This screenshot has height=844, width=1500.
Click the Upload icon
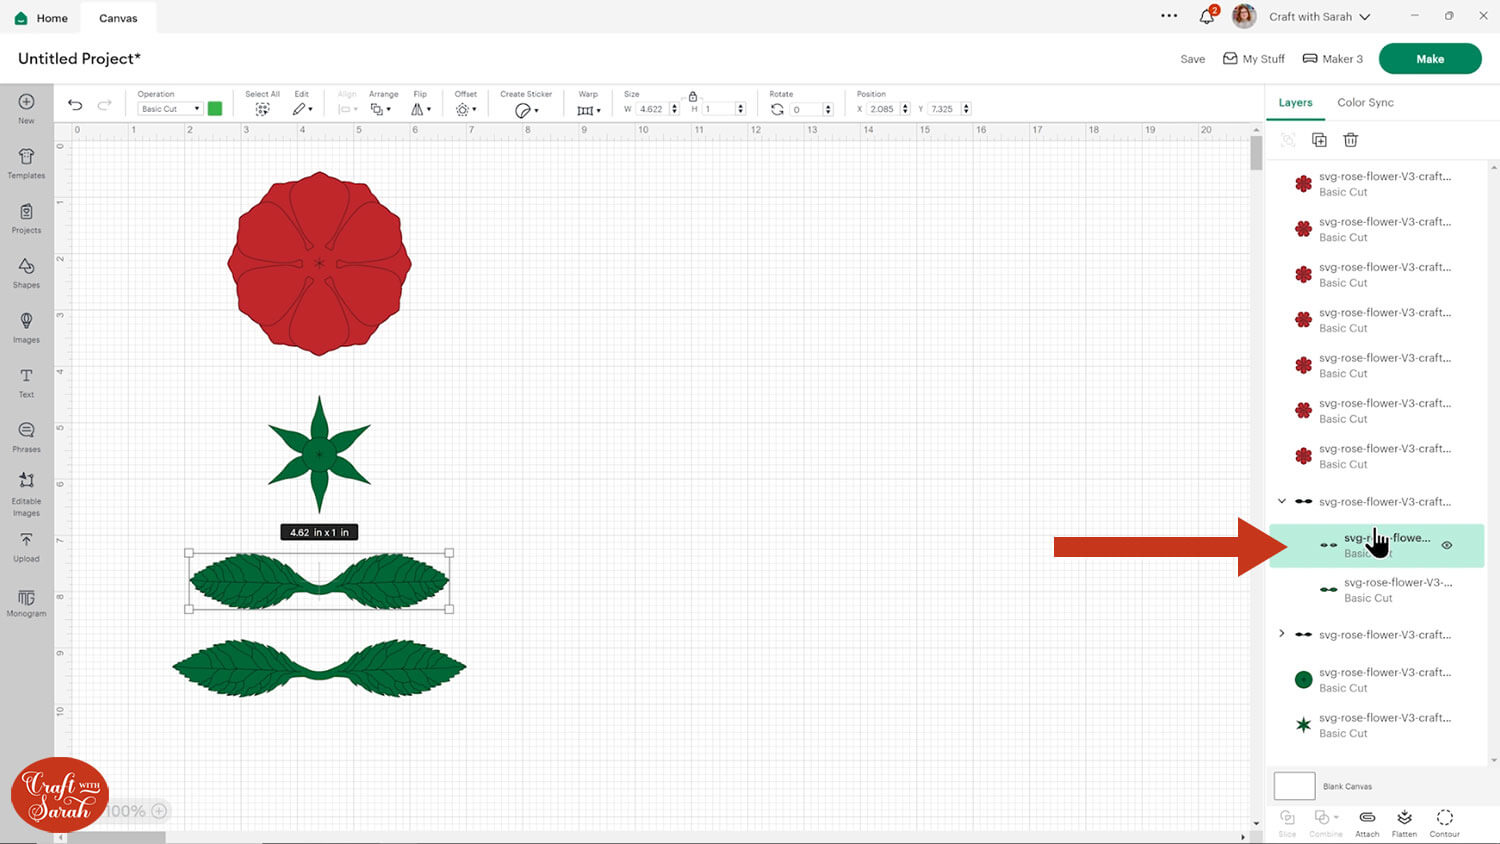point(26,546)
